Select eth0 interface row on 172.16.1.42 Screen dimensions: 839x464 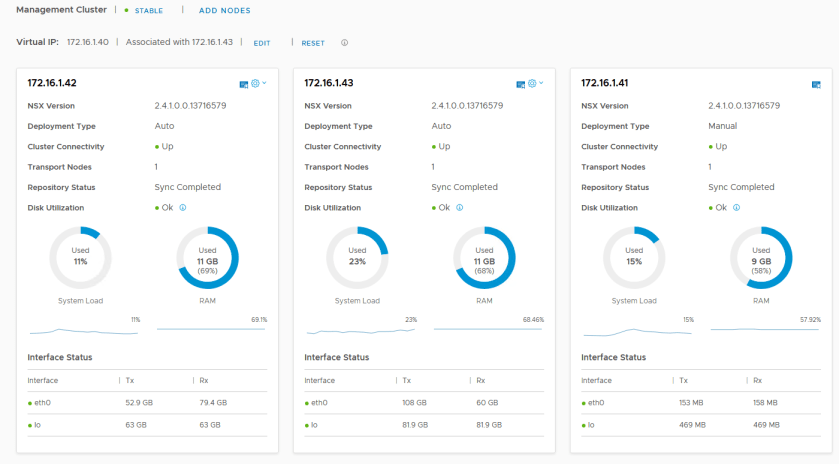point(147,403)
